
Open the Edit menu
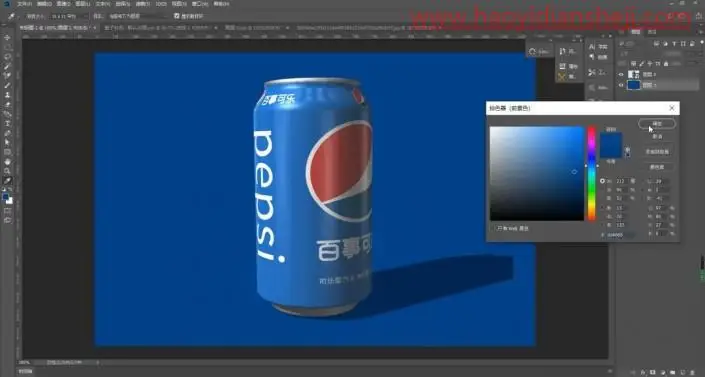44,4
